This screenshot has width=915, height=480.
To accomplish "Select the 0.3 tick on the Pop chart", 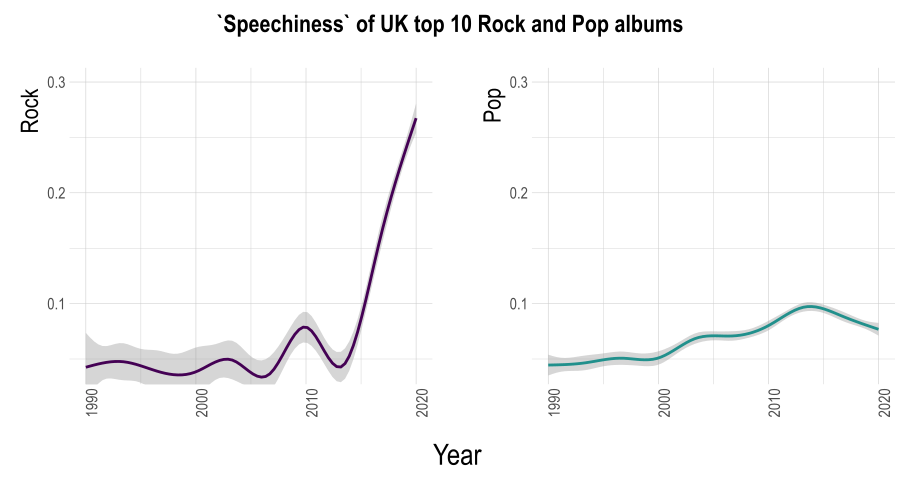I will pyautogui.click(x=519, y=82).
